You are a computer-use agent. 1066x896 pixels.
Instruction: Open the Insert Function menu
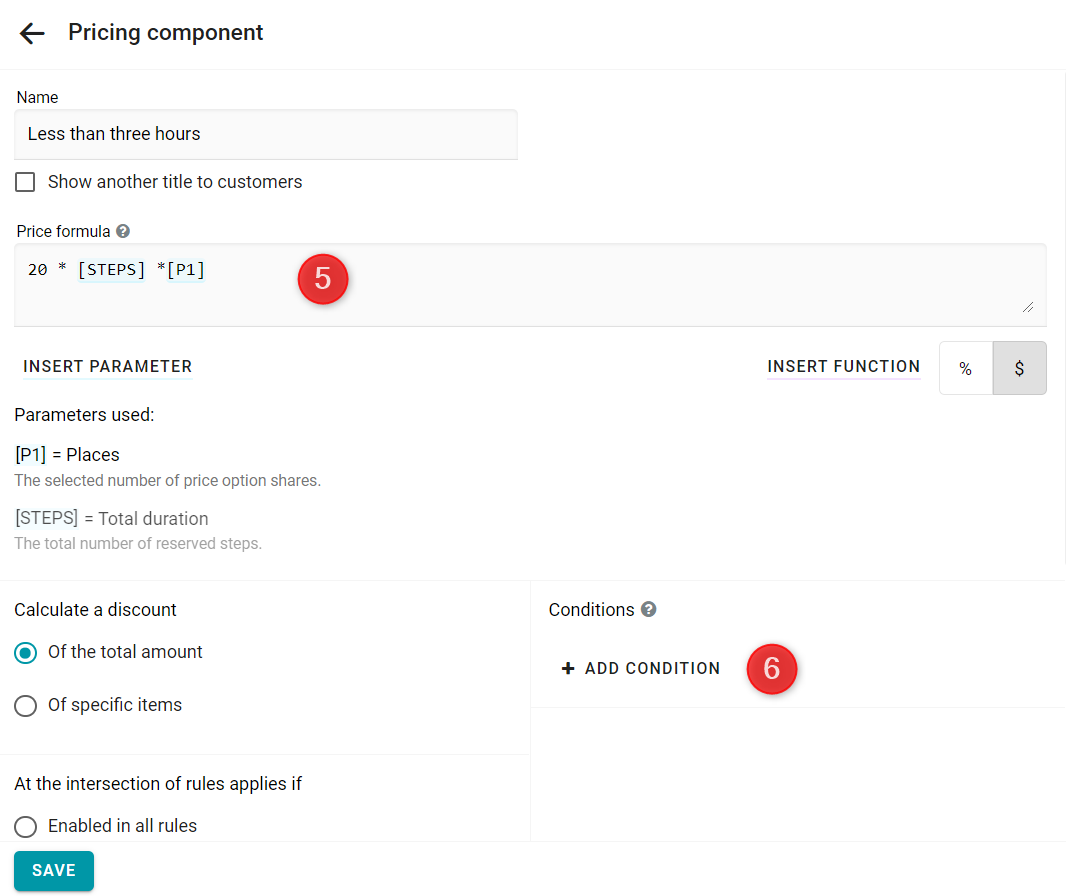pyautogui.click(x=844, y=366)
